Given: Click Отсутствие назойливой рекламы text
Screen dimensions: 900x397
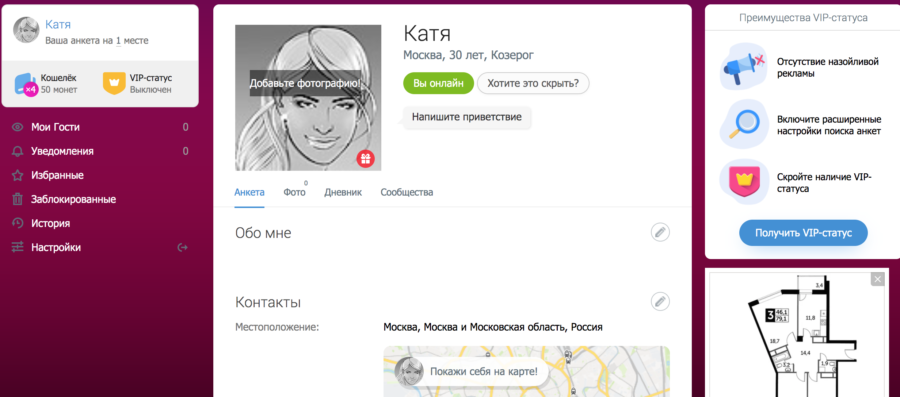Looking at the screenshot, I should coord(828,67).
